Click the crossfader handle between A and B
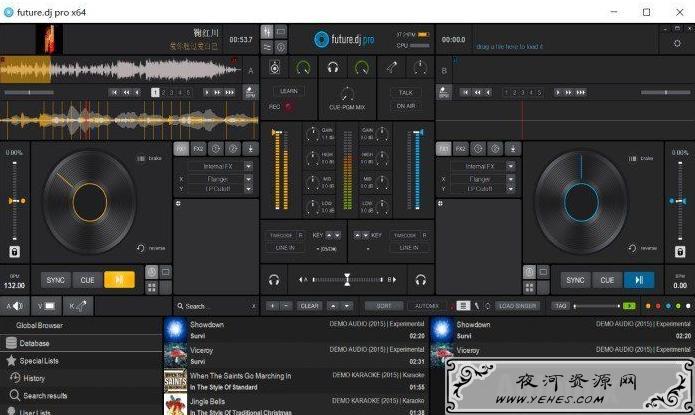This screenshot has width=695, height=415. pos(347,280)
